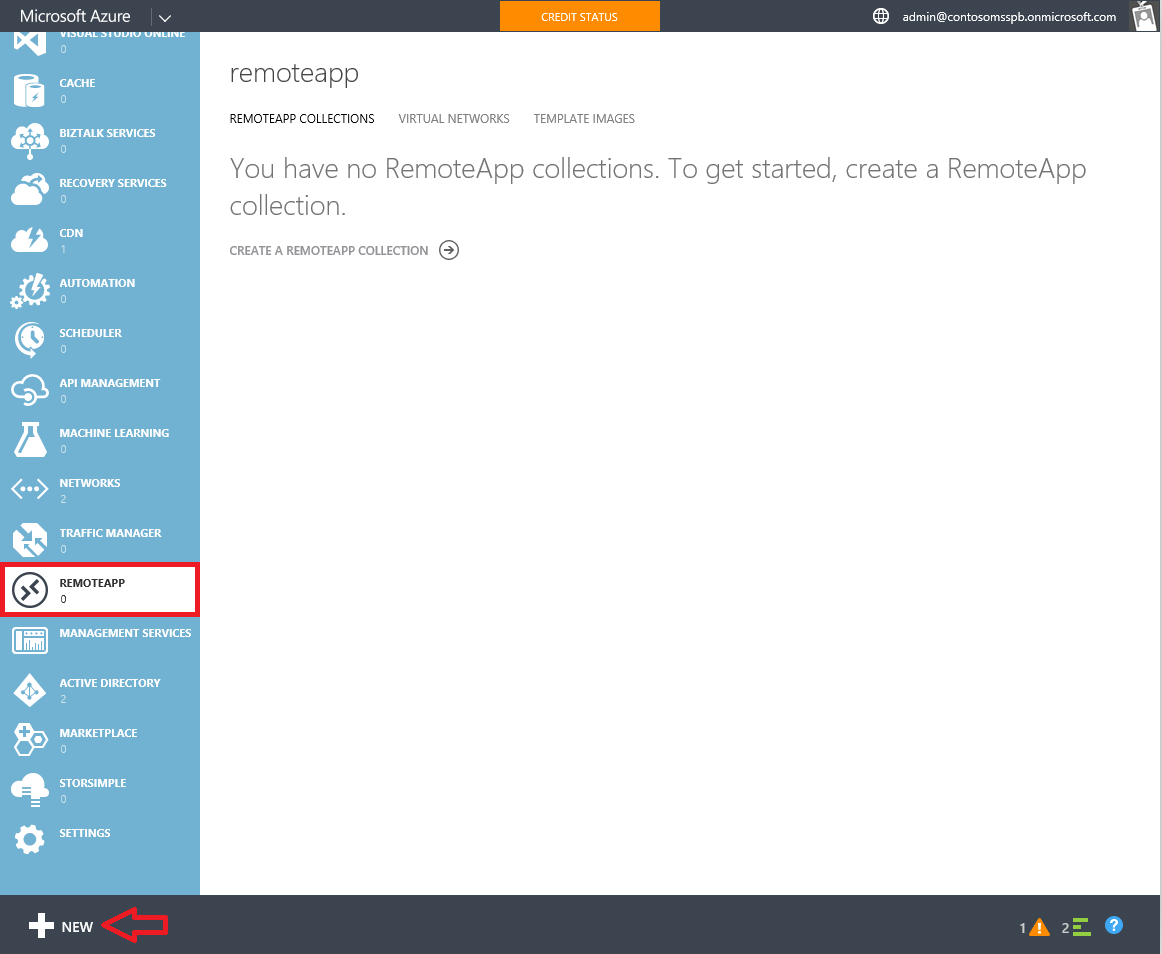The height and width of the screenshot is (954, 1162).
Task: Select CACHE label in sidebar
Action: click(77, 83)
